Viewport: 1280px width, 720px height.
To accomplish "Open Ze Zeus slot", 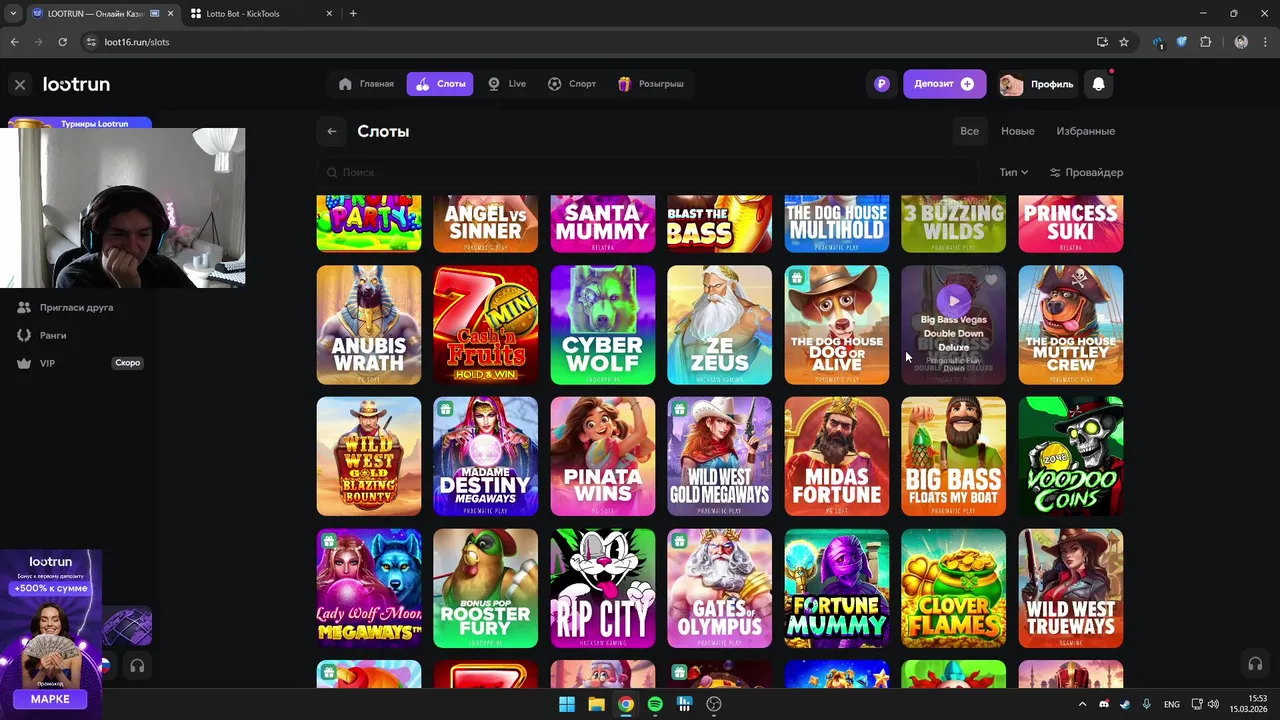I will pyautogui.click(x=720, y=325).
